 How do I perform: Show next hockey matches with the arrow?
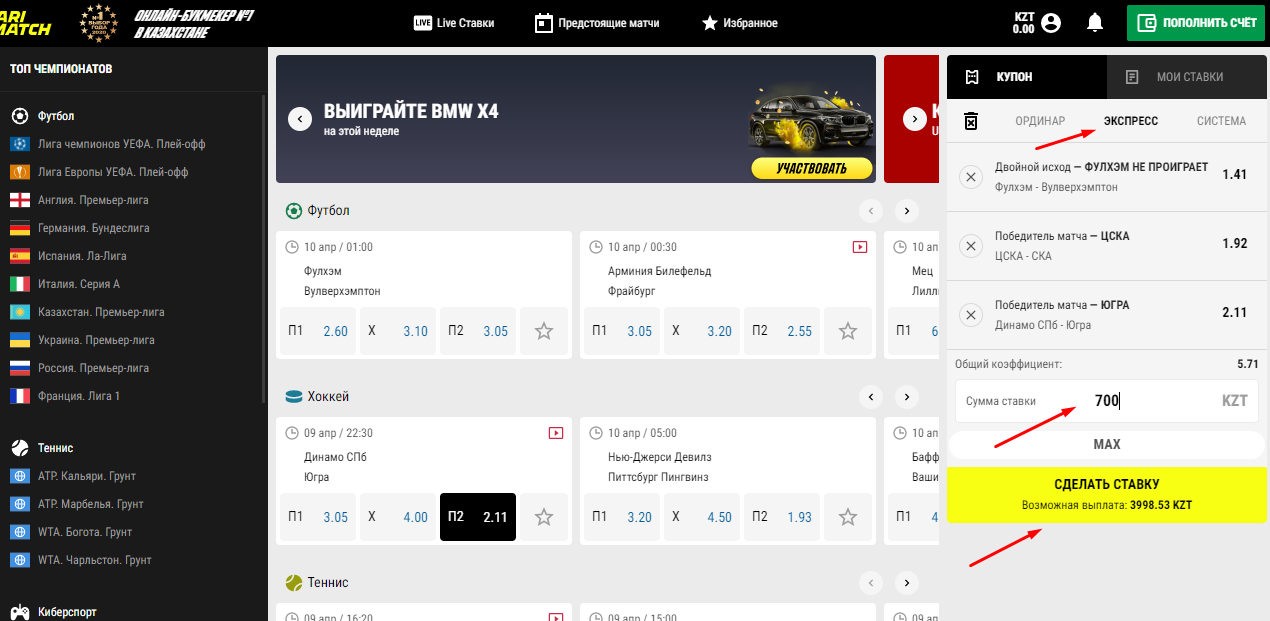(x=906, y=397)
